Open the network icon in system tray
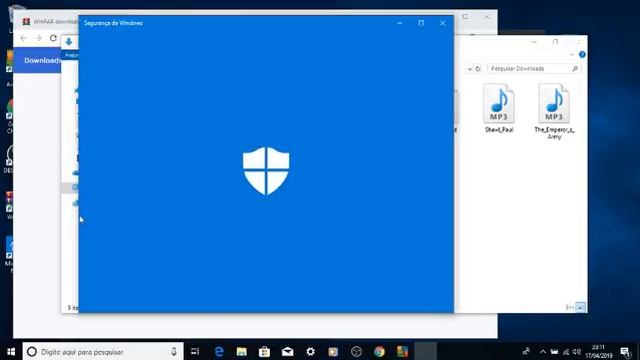 coord(566,351)
